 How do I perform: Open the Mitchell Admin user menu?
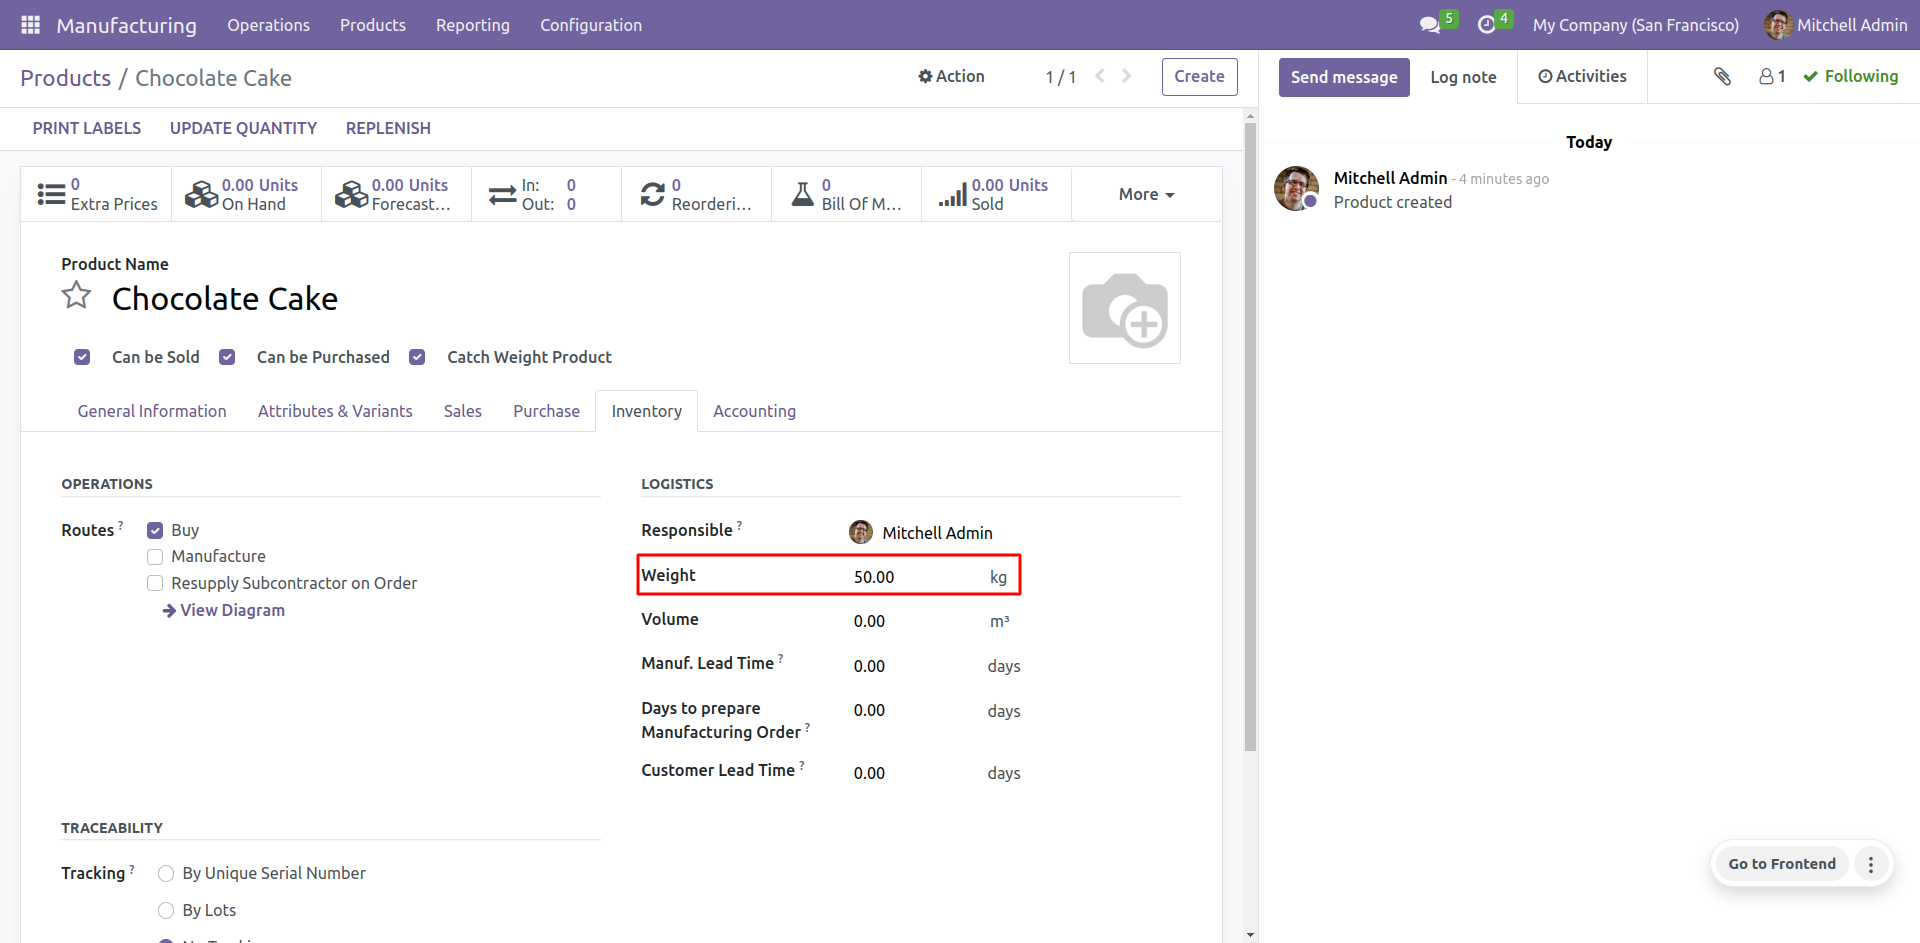pos(1835,25)
